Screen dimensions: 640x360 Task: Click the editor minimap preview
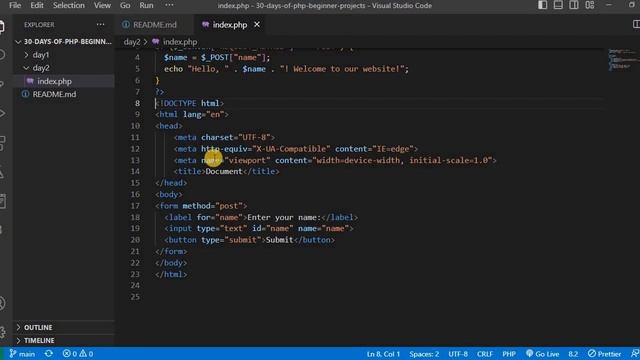pyautogui.click(x=624, y=60)
